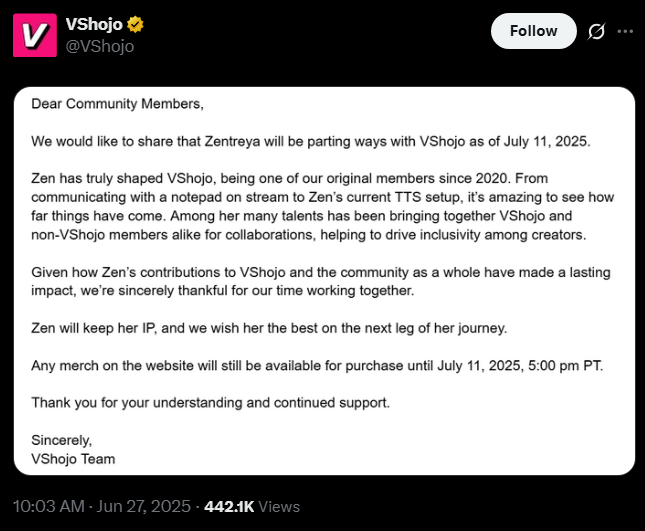Open the three-dot more options menu

(x=625, y=31)
